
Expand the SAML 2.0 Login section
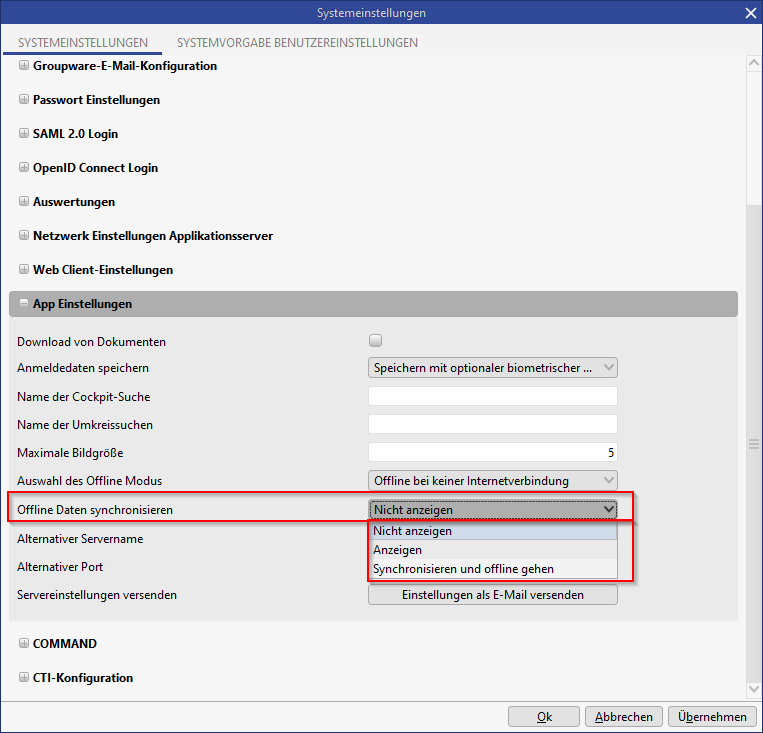[24, 134]
